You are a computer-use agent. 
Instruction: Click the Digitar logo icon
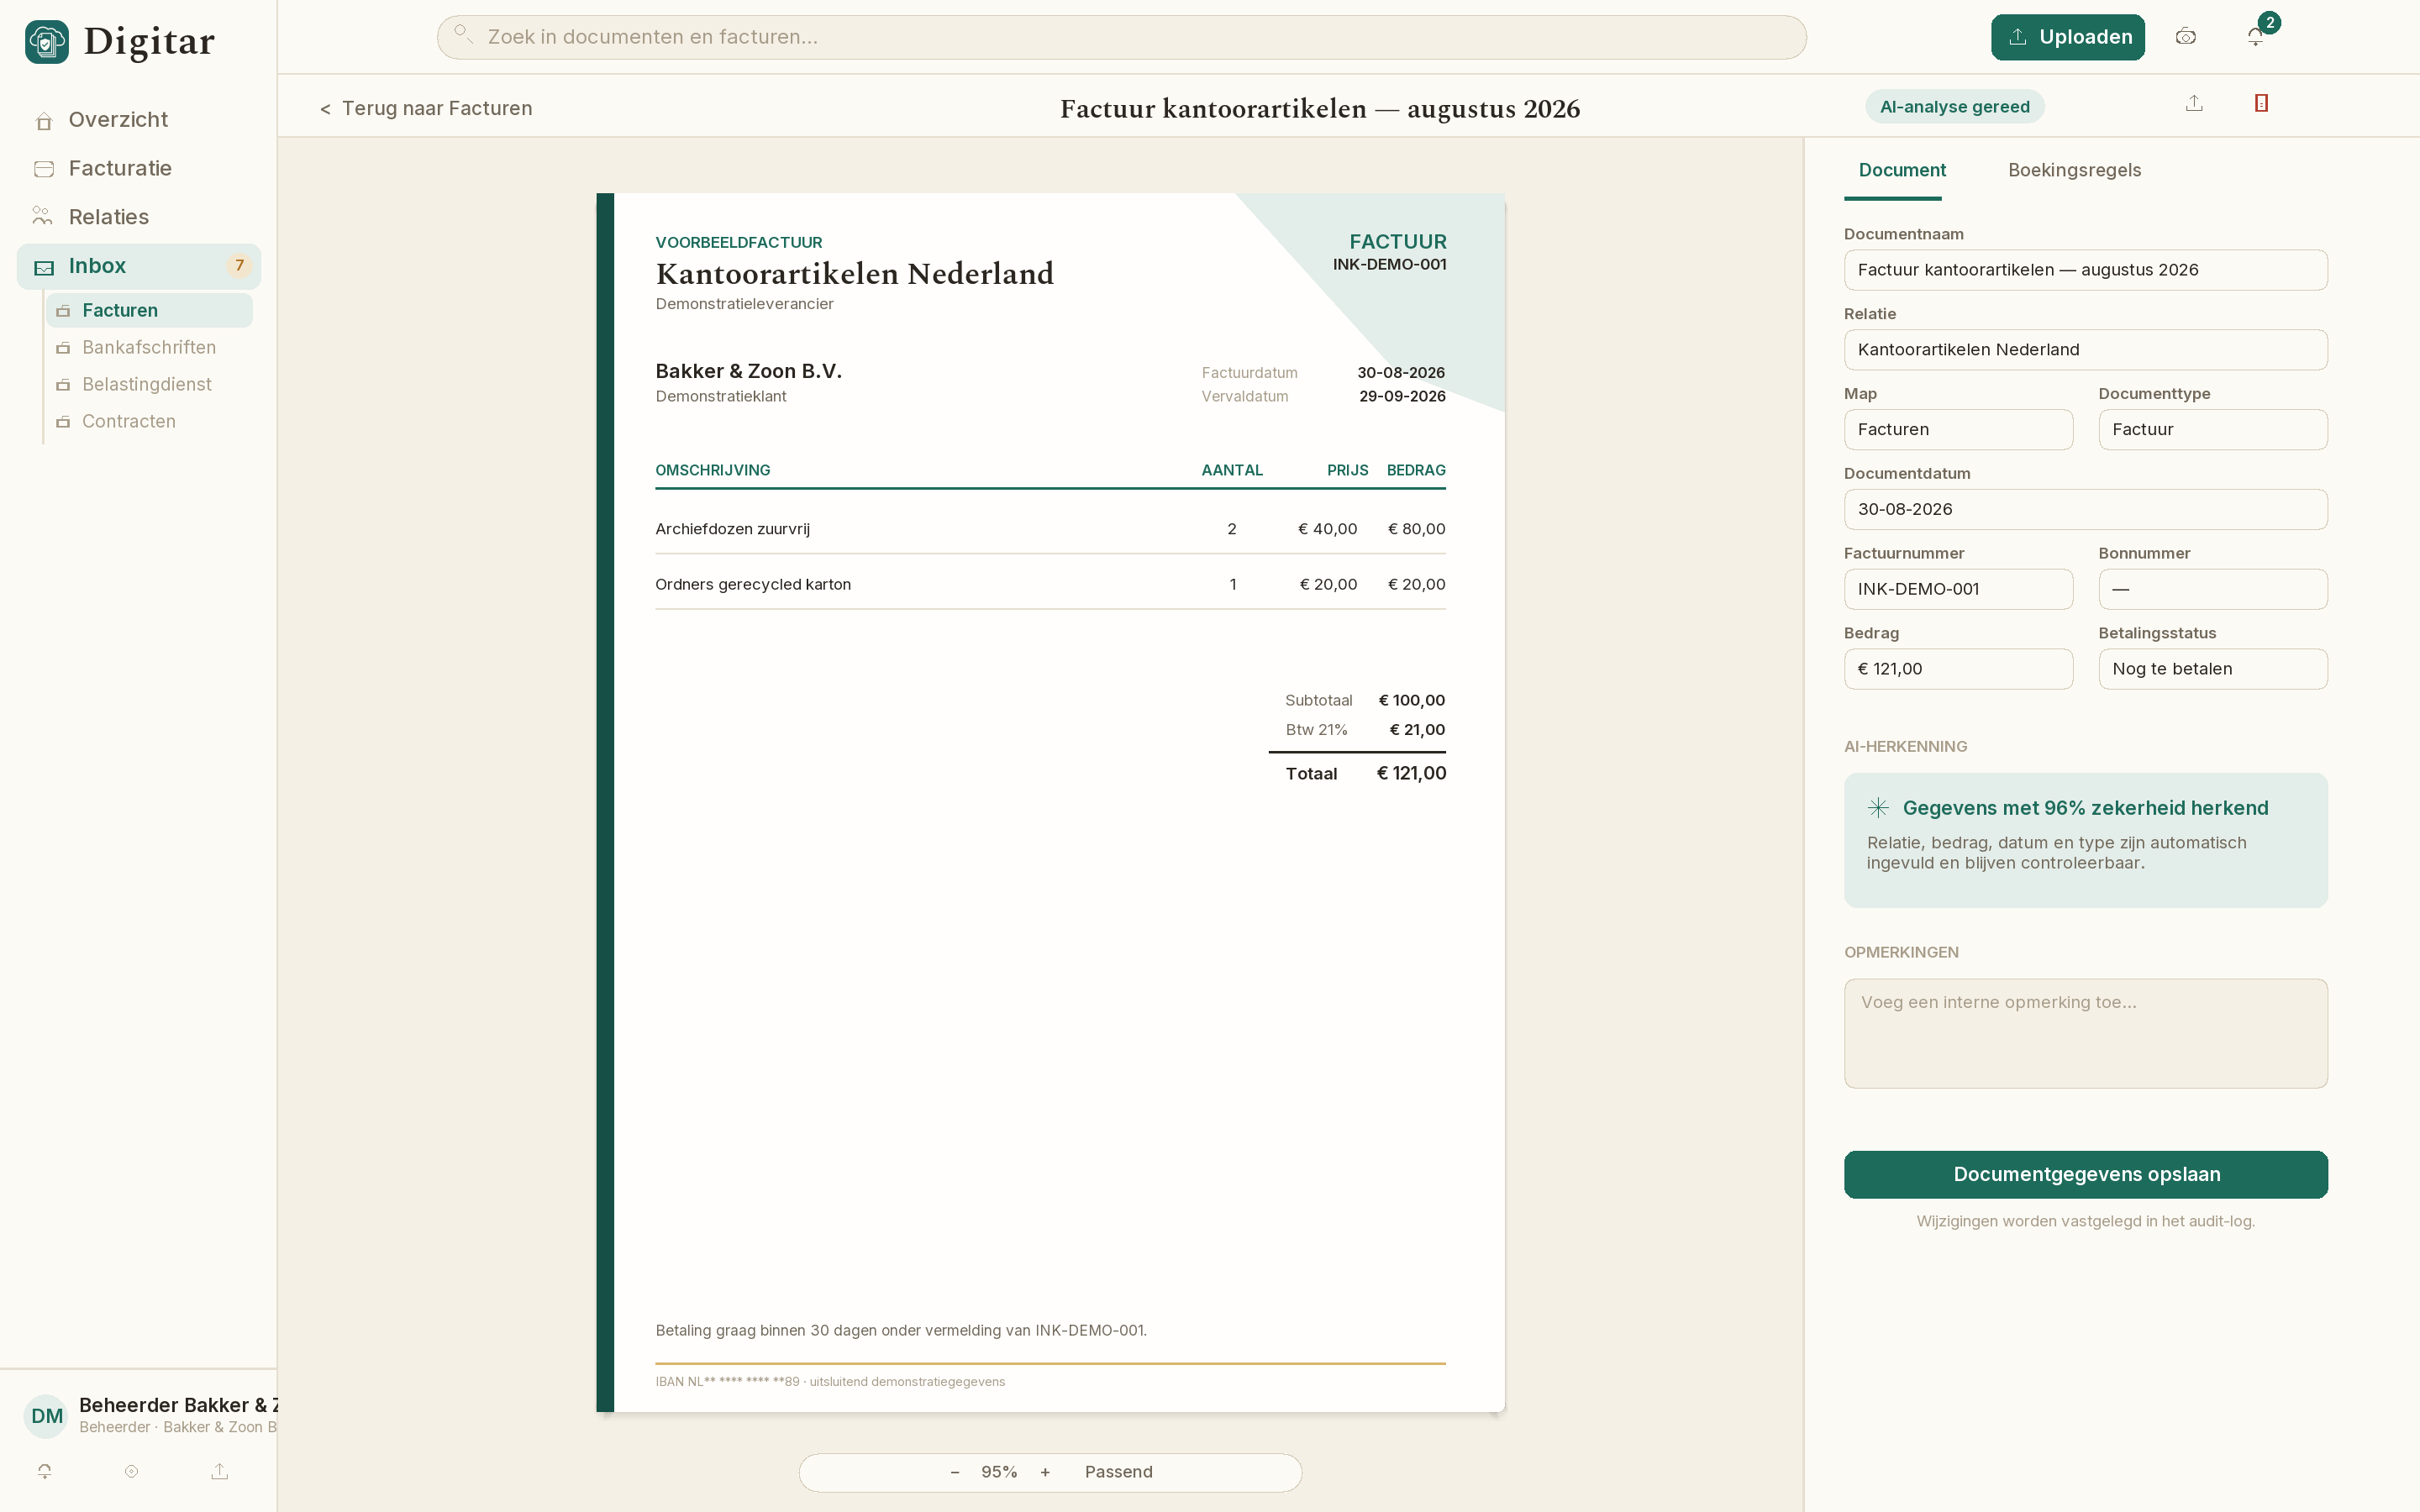click(x=47, y=42)
